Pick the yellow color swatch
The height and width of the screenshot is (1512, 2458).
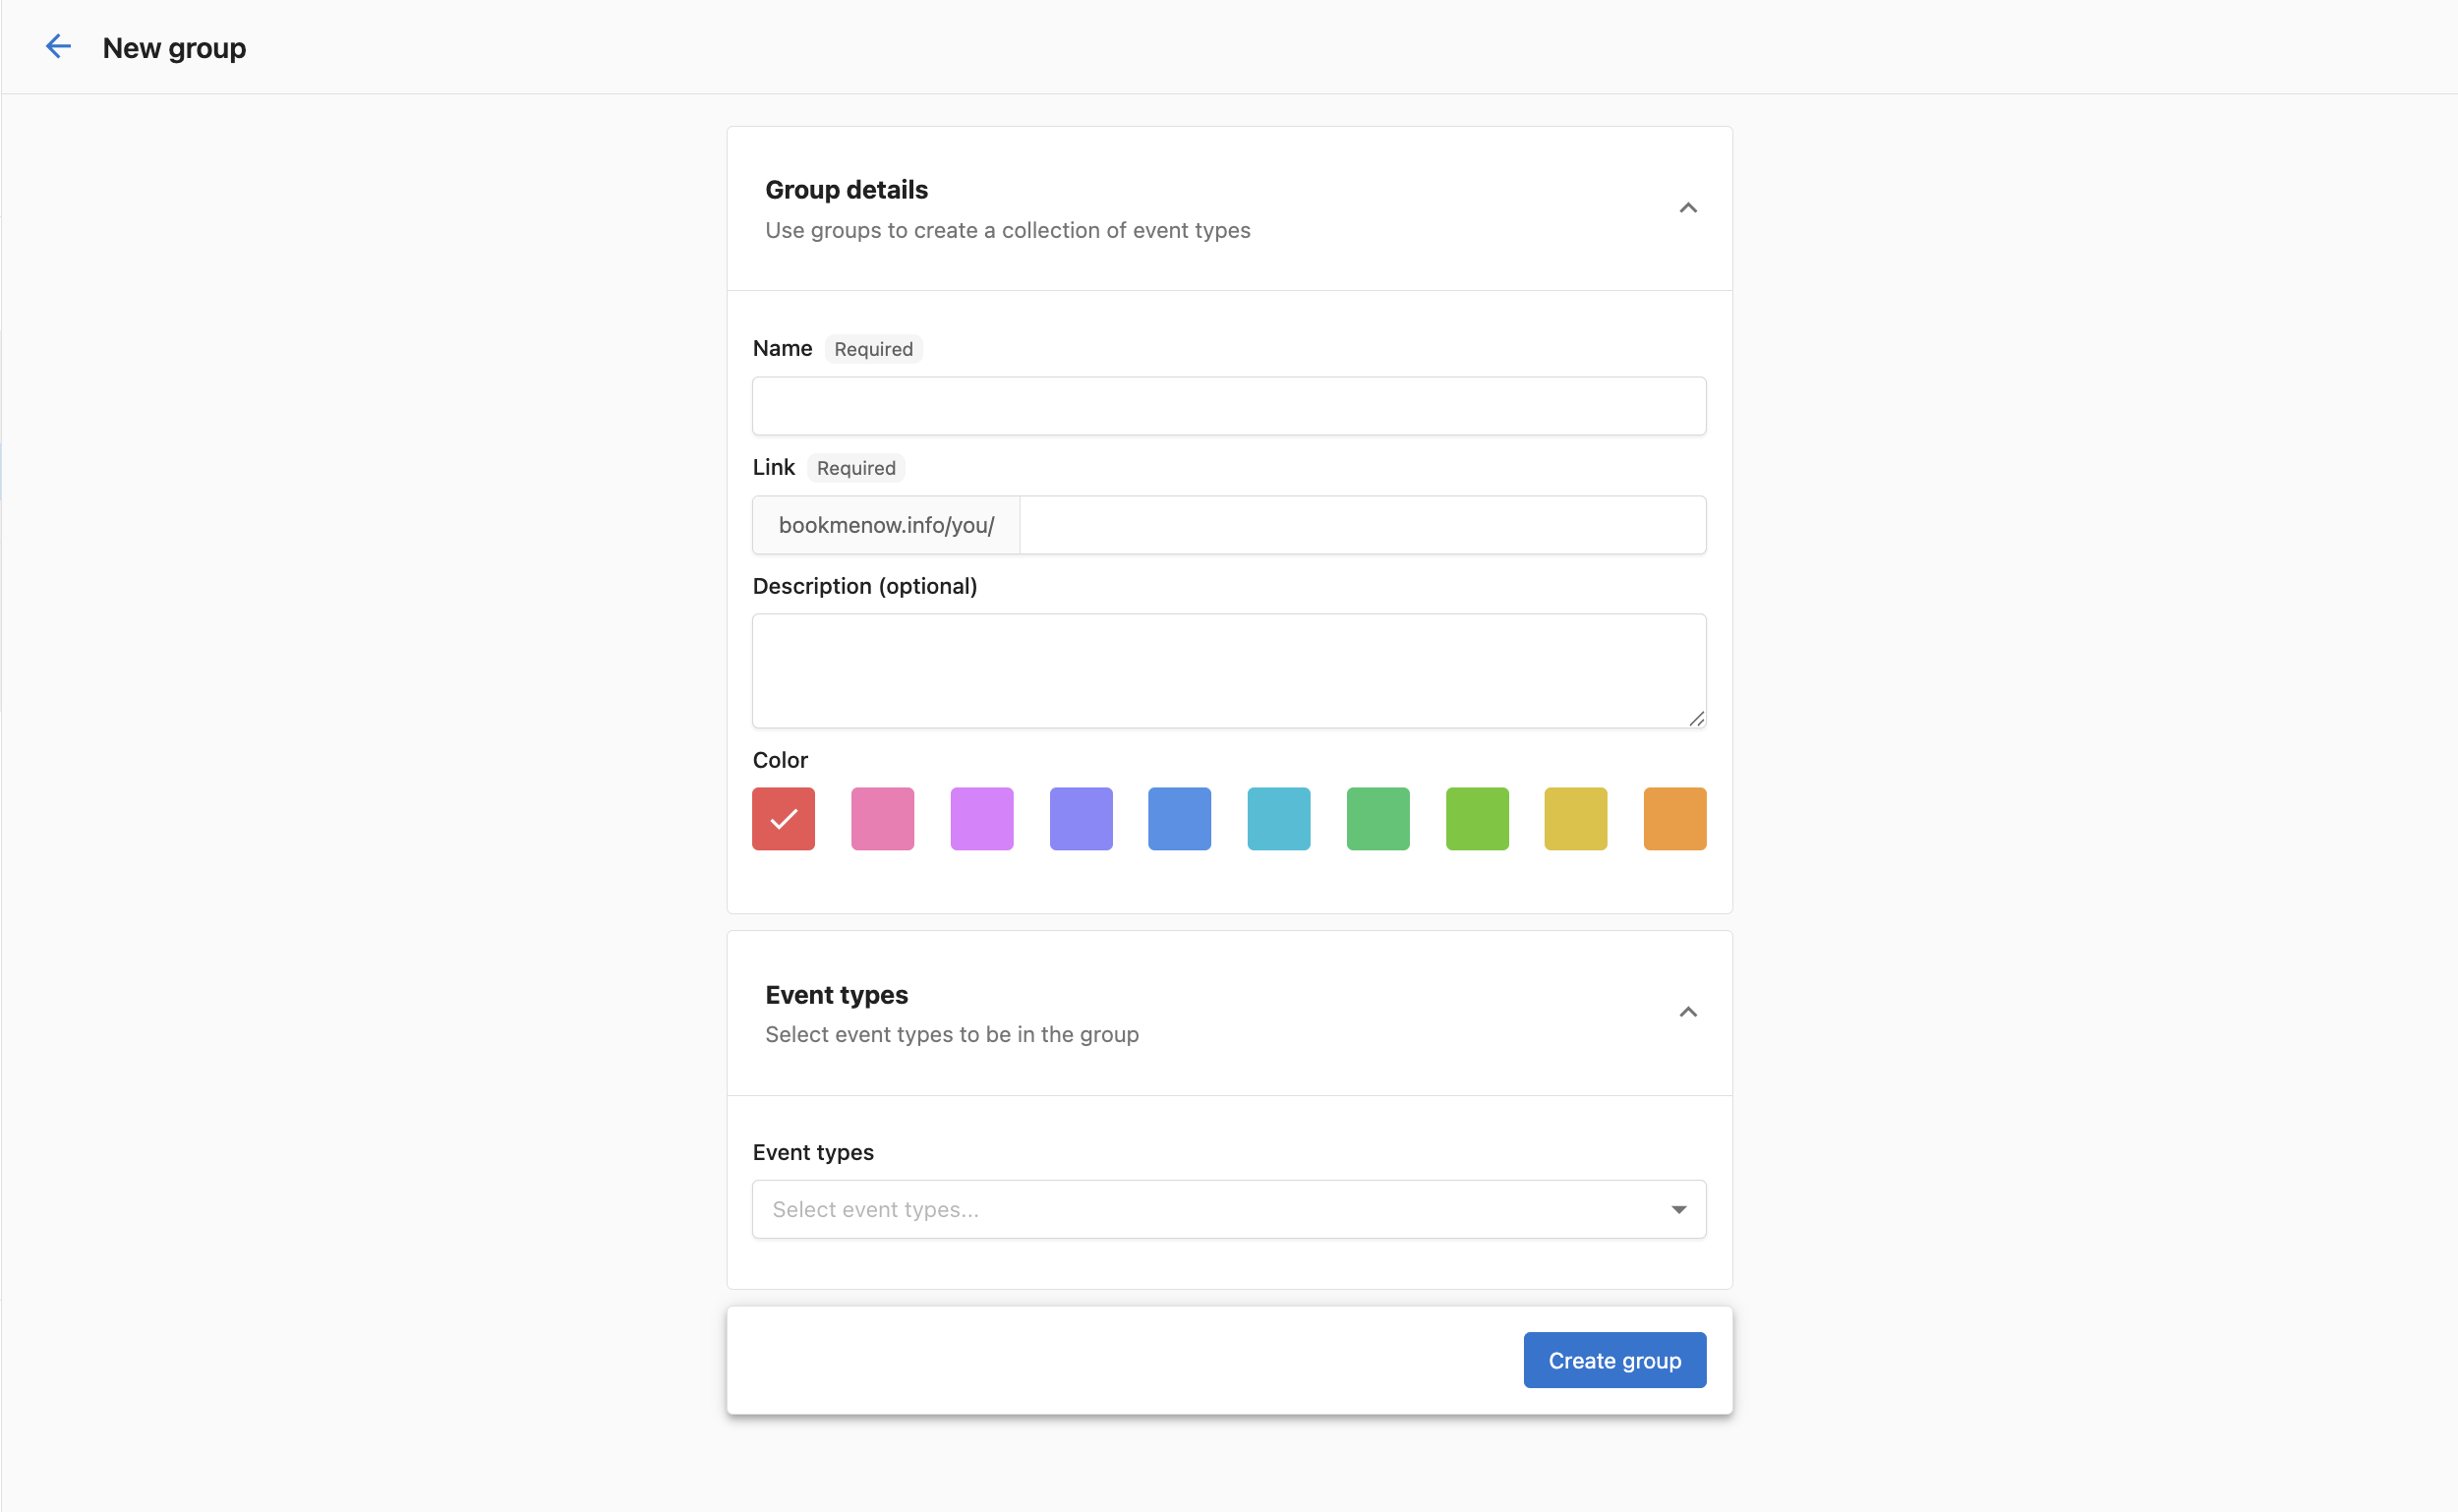(1575, 819)
